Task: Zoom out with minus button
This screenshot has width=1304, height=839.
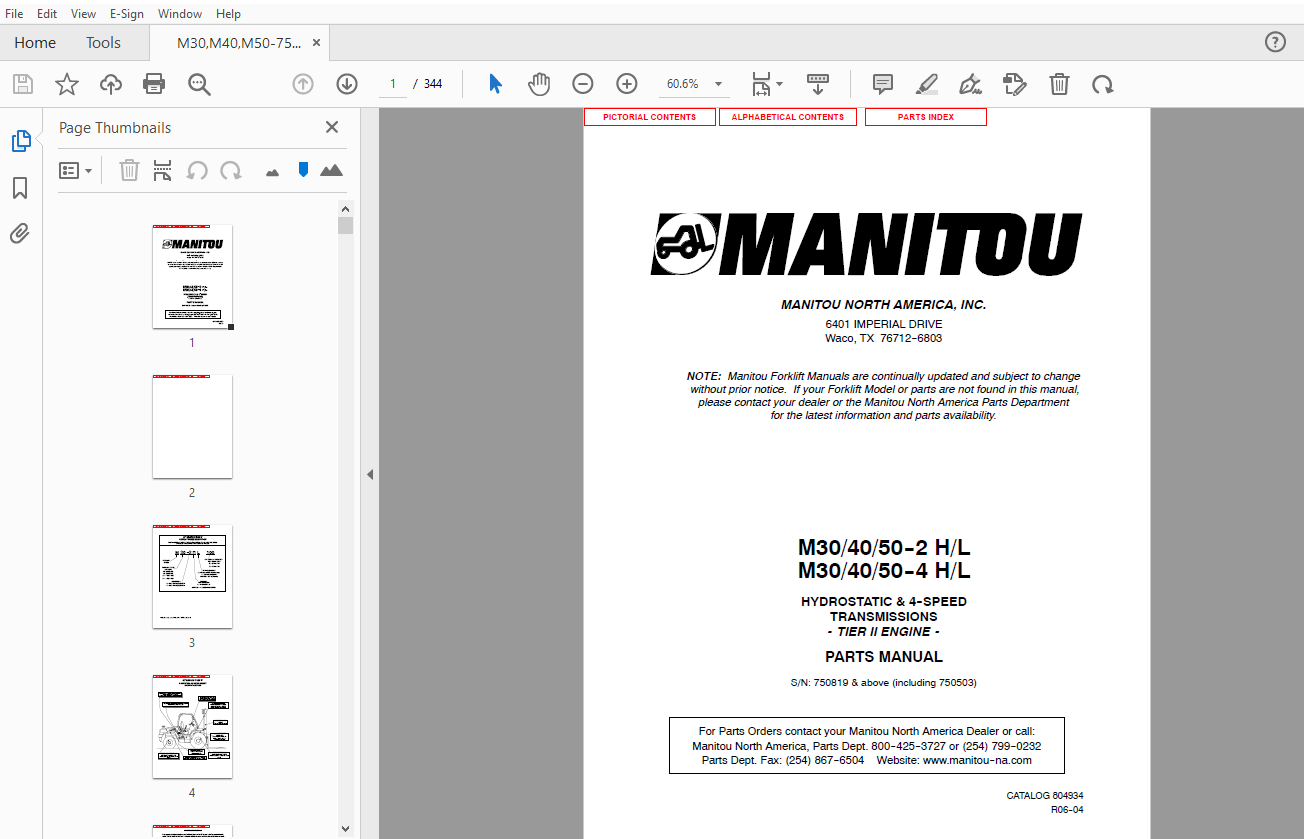Action: (583, 84)
